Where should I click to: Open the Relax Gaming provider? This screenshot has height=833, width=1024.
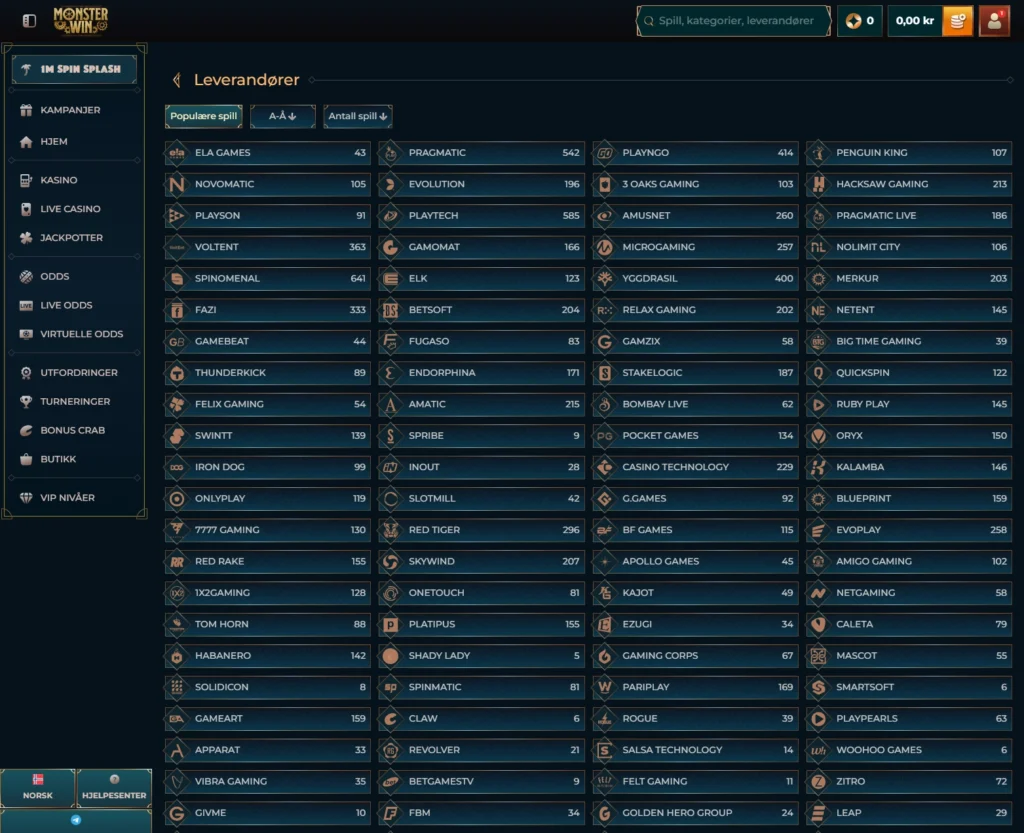pyautogui.click(x=696, y=310)
